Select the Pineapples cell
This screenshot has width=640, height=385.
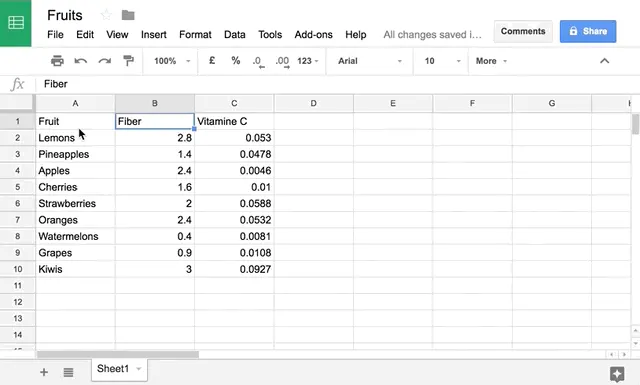tap(75, 154)
